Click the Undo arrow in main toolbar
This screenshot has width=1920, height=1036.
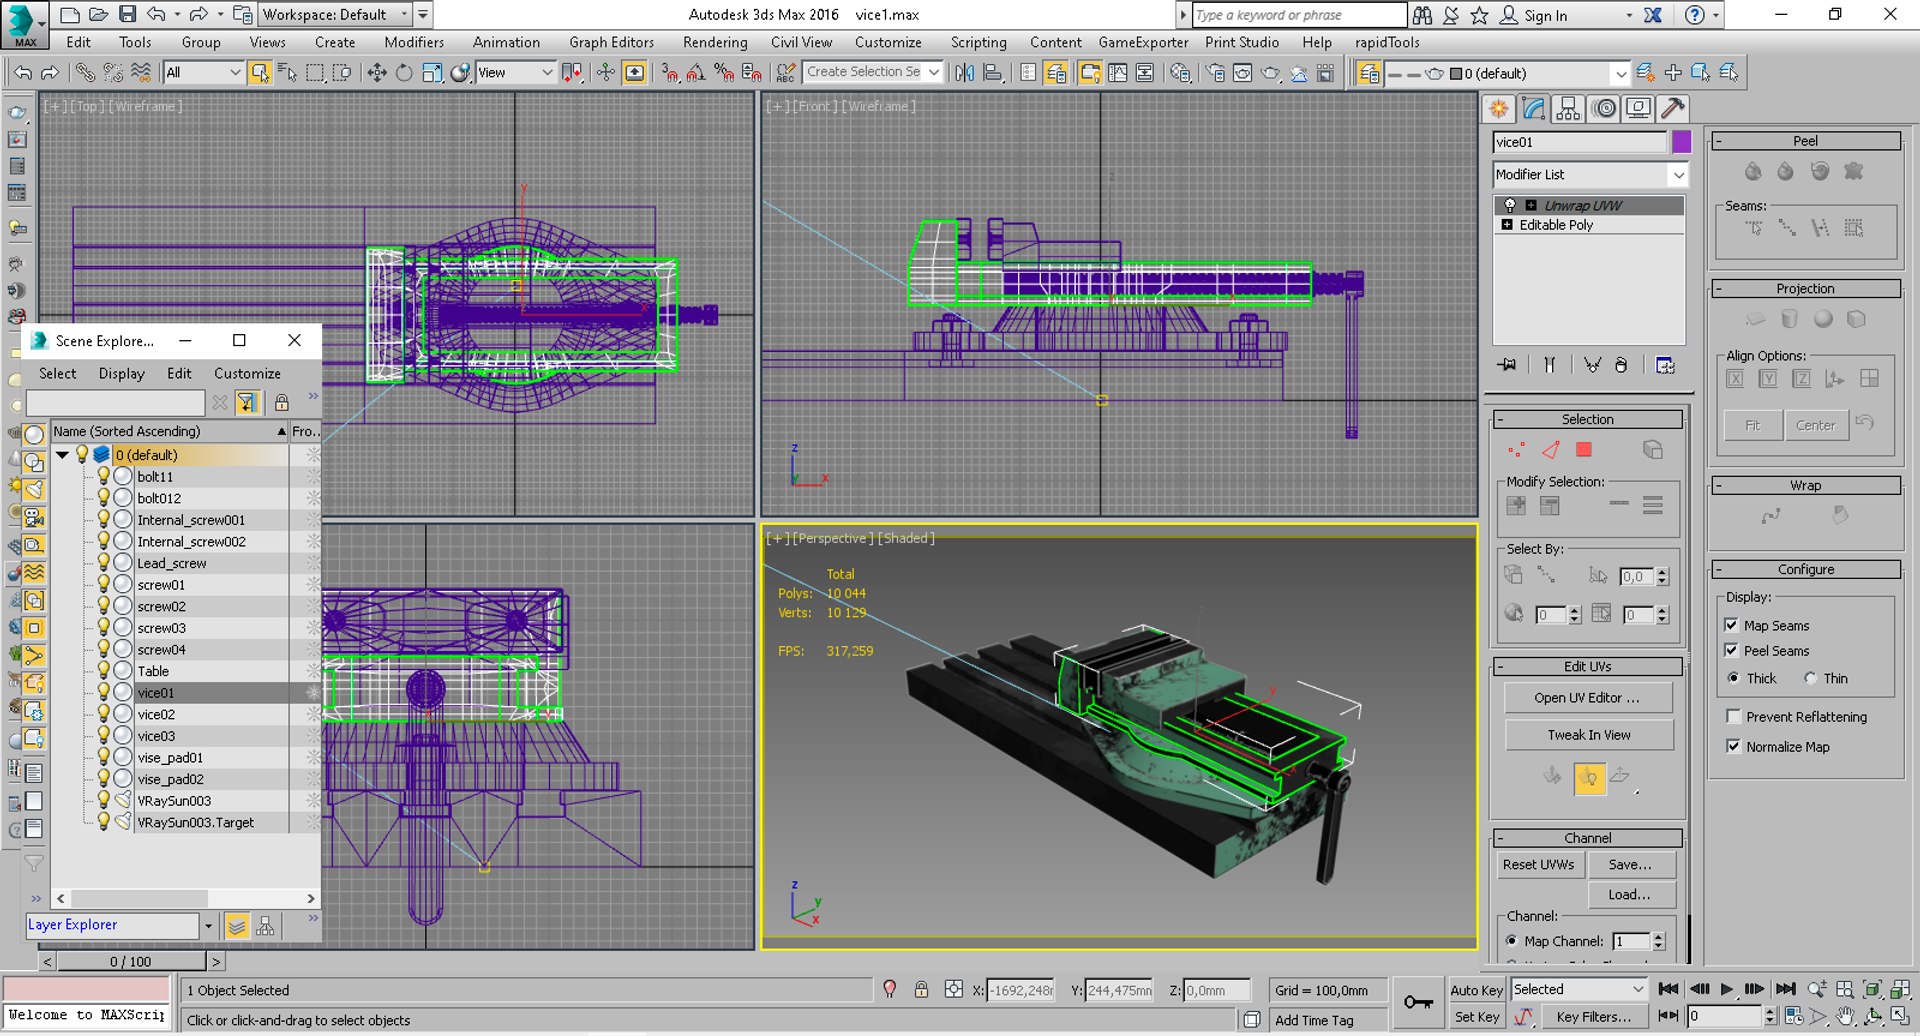23,73
